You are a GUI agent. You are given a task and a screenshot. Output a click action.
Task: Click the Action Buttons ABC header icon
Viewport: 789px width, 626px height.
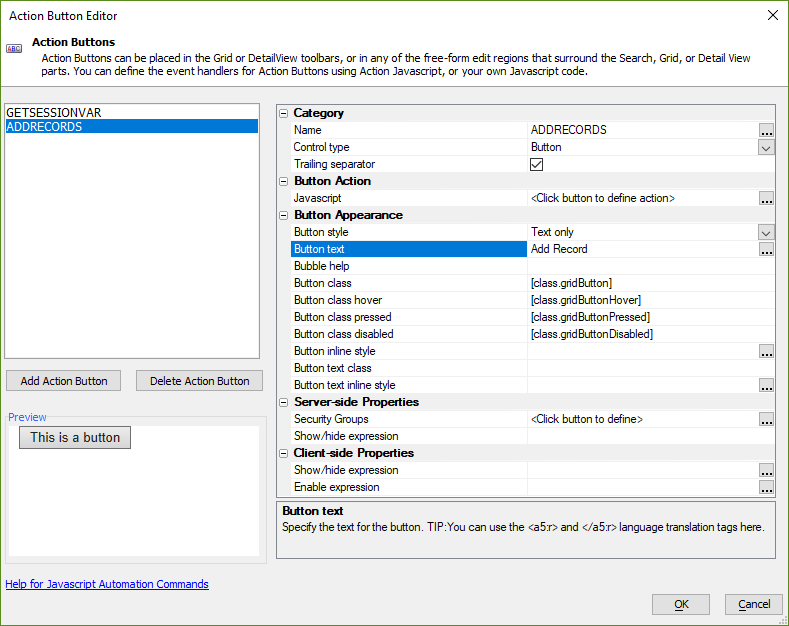[14, 48]
